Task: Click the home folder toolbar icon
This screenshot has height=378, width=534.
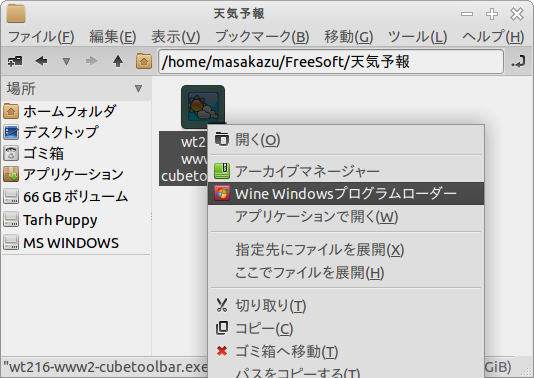Action: (x=144, y=61)
